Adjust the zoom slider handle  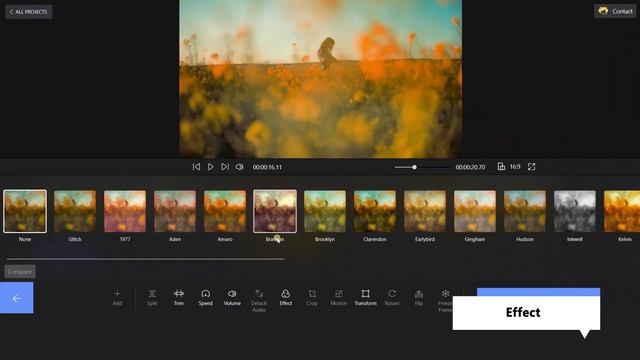(x=414, y=167)
